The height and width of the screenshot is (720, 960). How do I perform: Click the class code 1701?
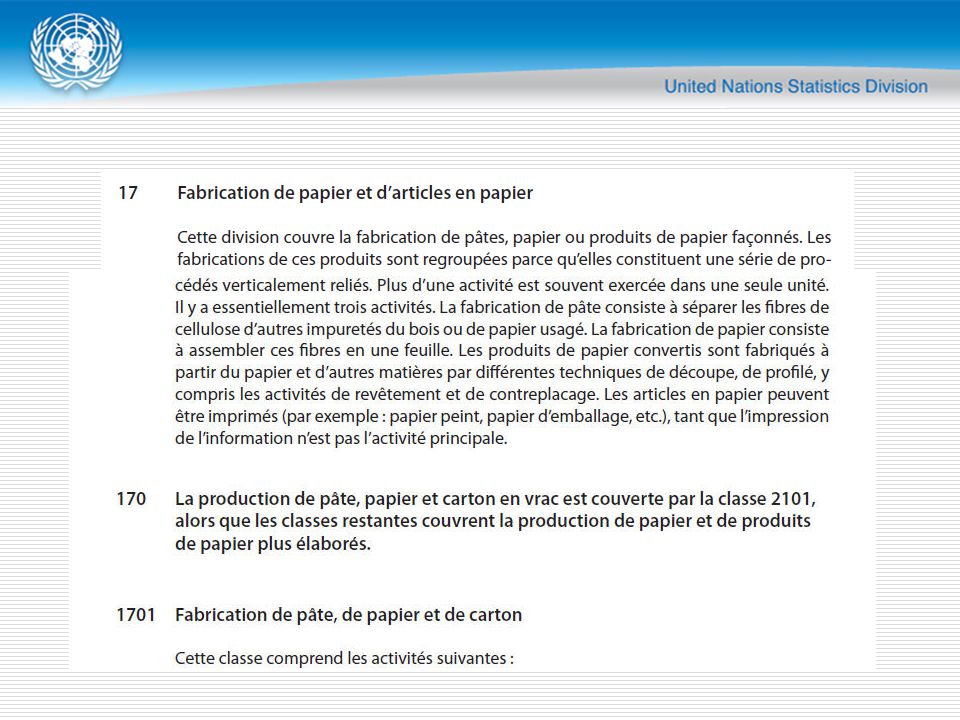(x=136, y=615)
